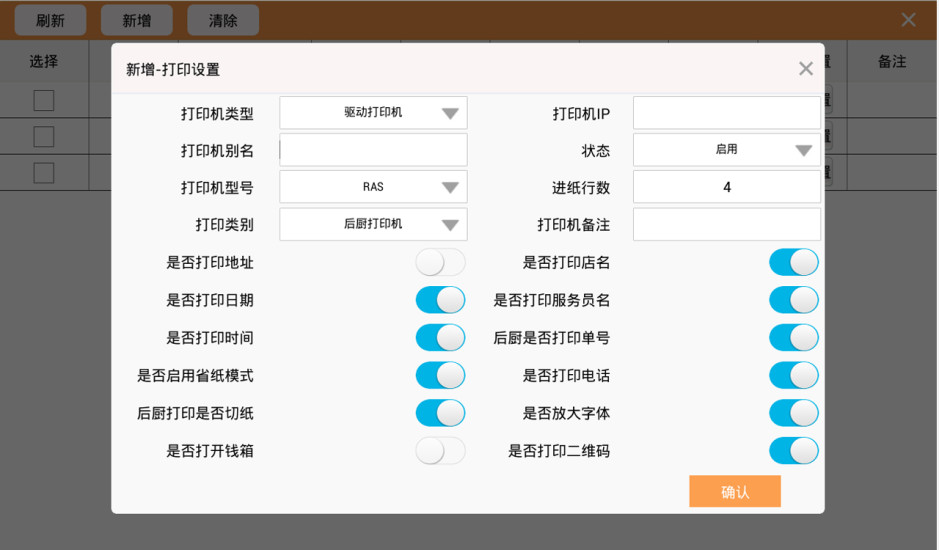Disable the 是否打印时间 switch
This screenshot has width=939, height=550.
(x=440, y=338)
